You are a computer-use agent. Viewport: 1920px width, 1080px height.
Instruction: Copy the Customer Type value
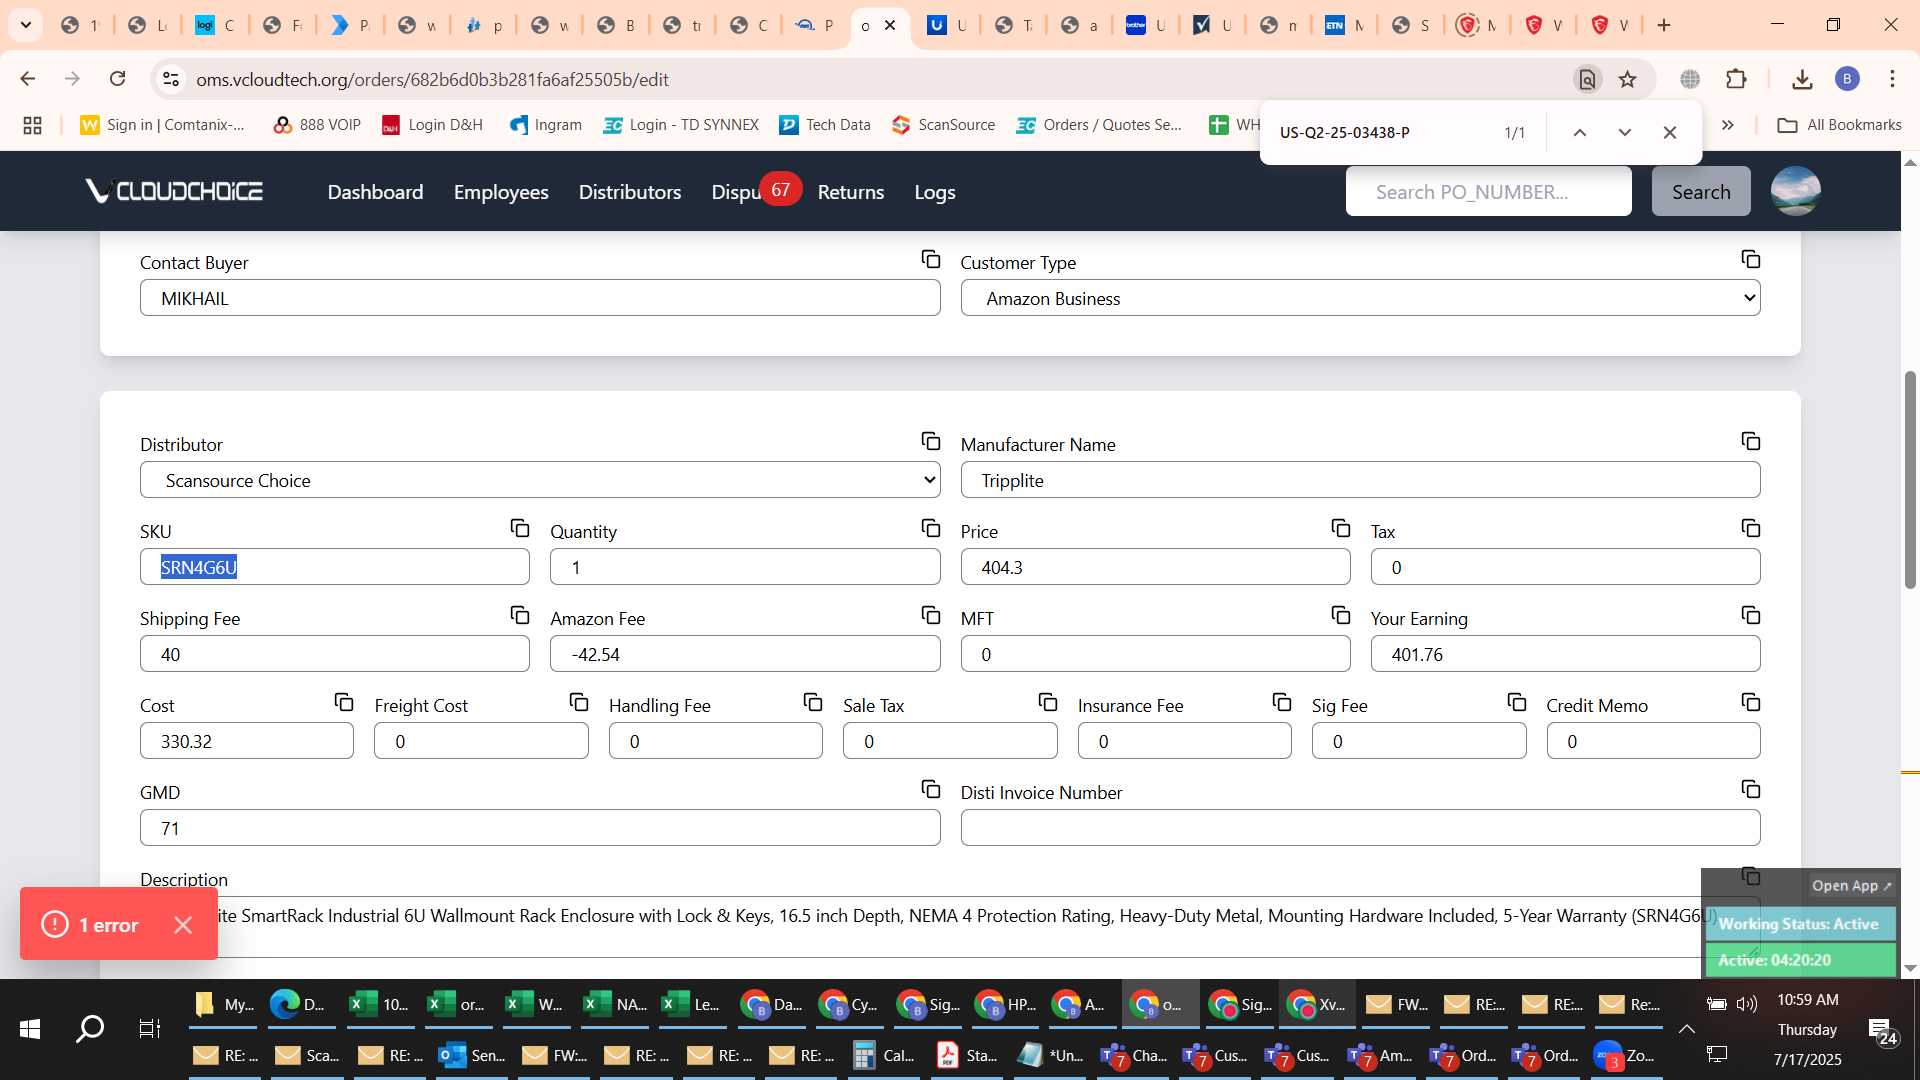[1751, 260]
